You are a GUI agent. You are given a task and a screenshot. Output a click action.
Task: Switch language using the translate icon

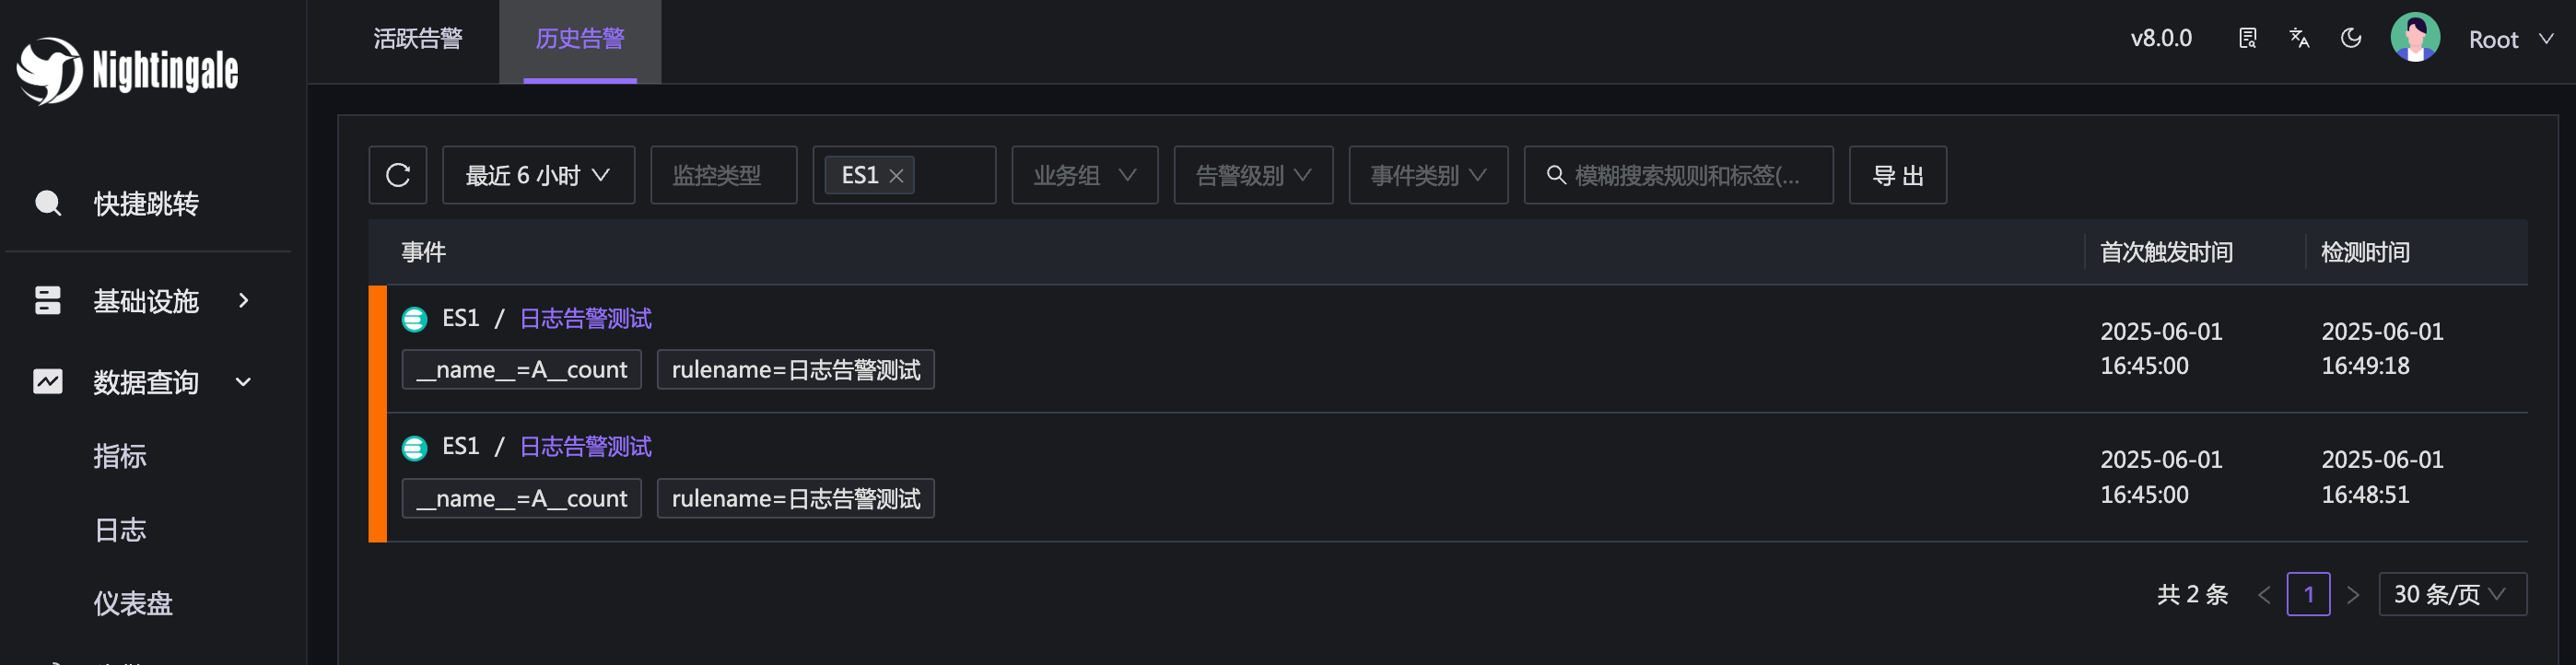click(2299, 38)
